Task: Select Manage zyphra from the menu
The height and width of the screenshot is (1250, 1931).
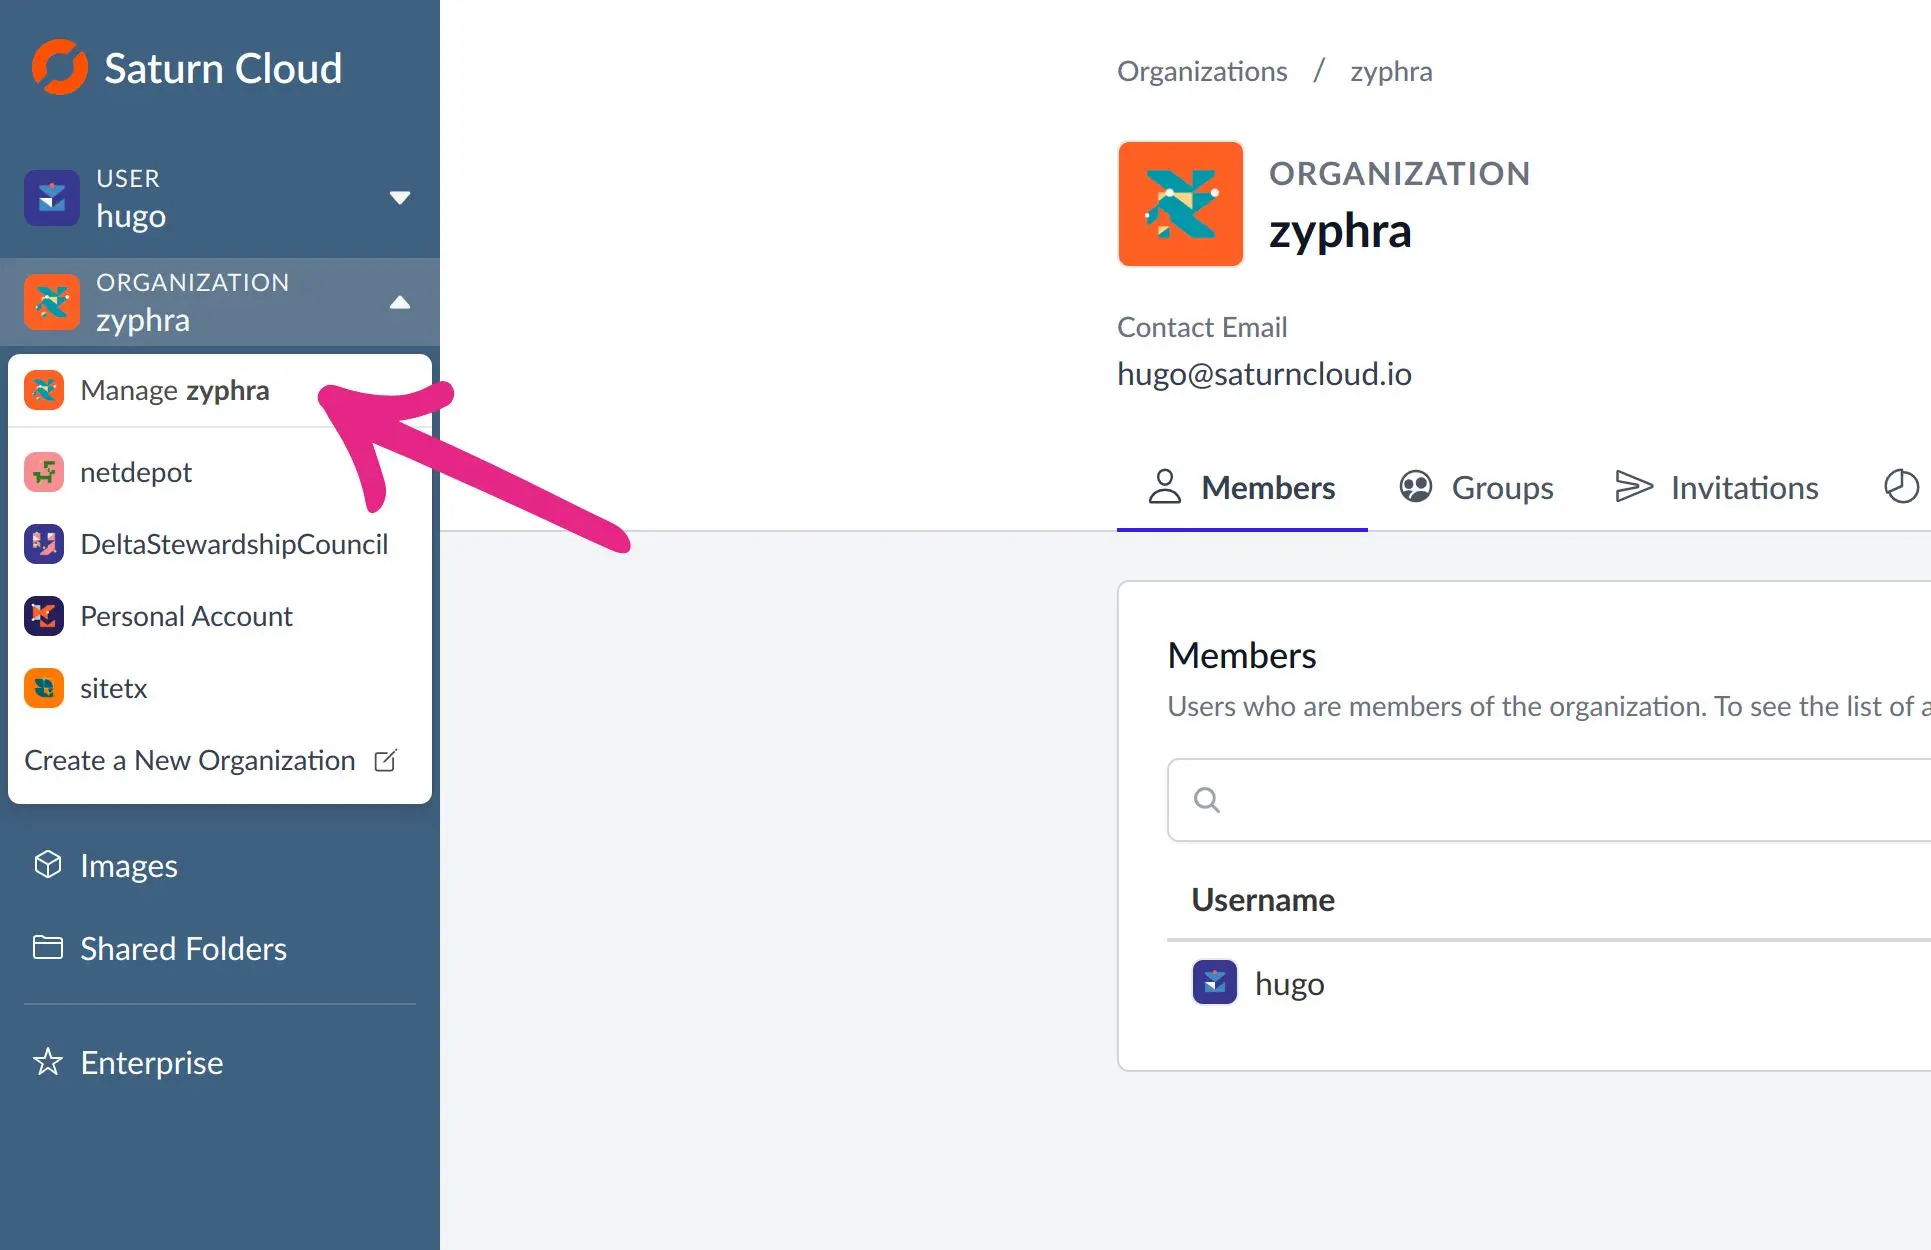Action: (175, 390)
